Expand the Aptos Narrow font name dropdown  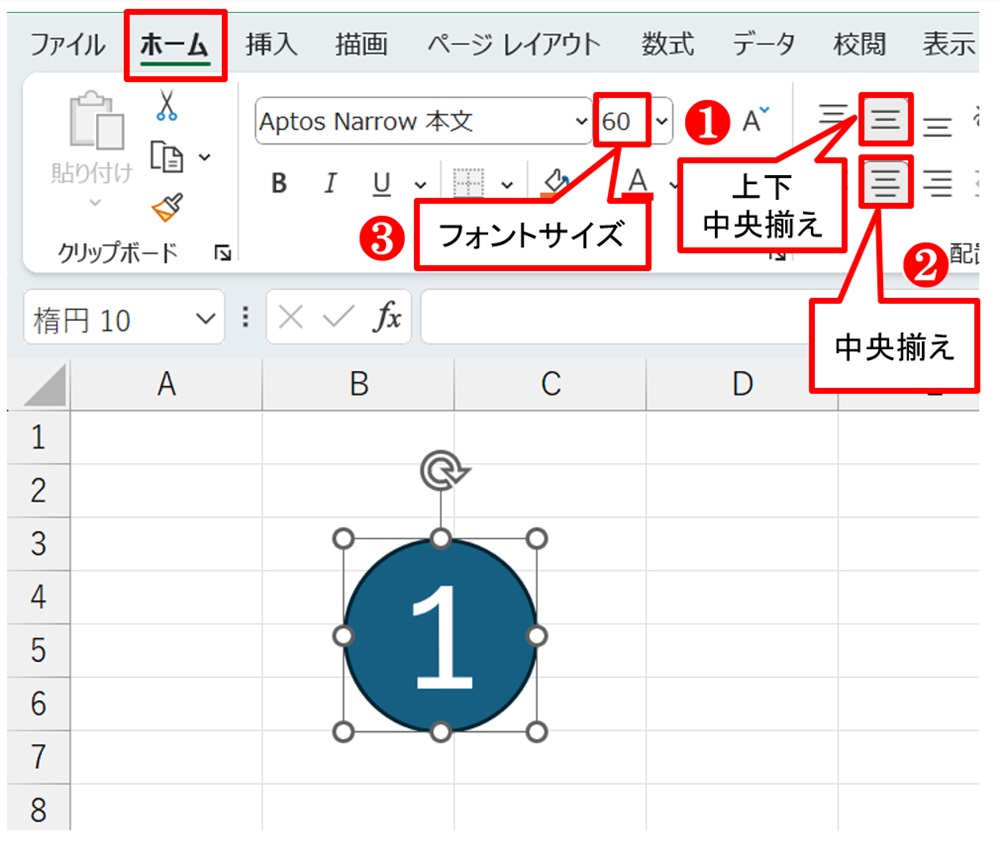point(582,122)
